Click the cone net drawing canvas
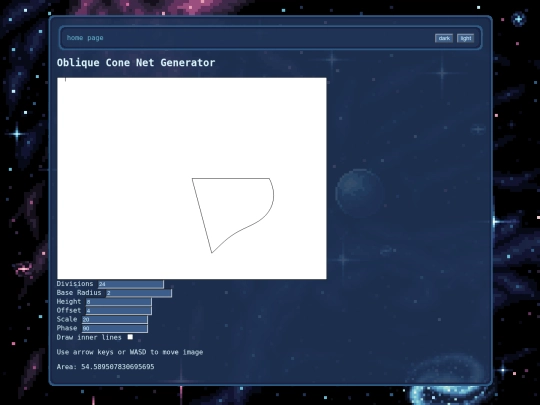Viewport: 540px width, 405px height. [192, 178]
